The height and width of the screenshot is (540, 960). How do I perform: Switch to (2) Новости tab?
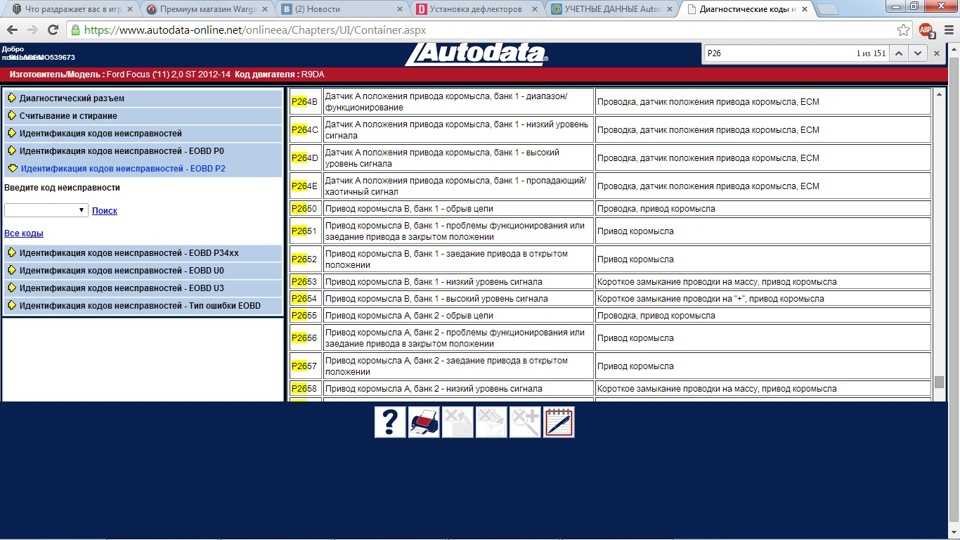click(340, 9)
